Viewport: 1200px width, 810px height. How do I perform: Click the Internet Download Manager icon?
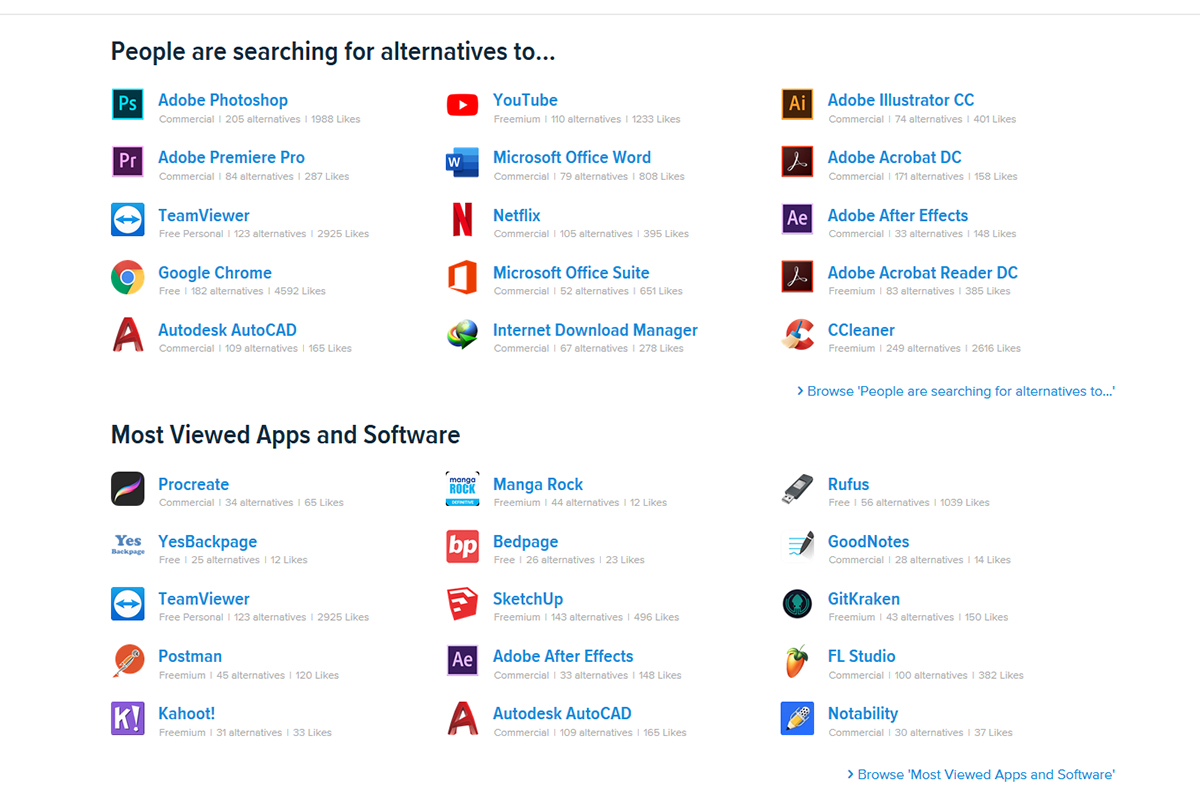pyautogui.click(x=462, y=334)
